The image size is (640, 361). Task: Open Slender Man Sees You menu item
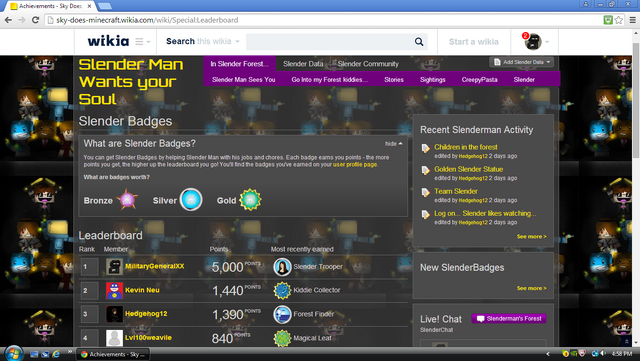click(x=243, y=80)
